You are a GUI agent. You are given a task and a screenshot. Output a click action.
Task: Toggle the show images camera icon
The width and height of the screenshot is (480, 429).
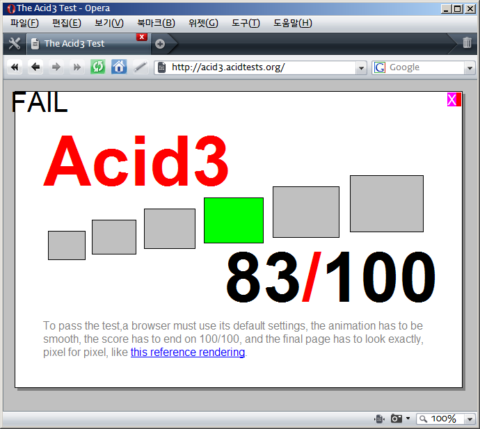coord(396,418)
